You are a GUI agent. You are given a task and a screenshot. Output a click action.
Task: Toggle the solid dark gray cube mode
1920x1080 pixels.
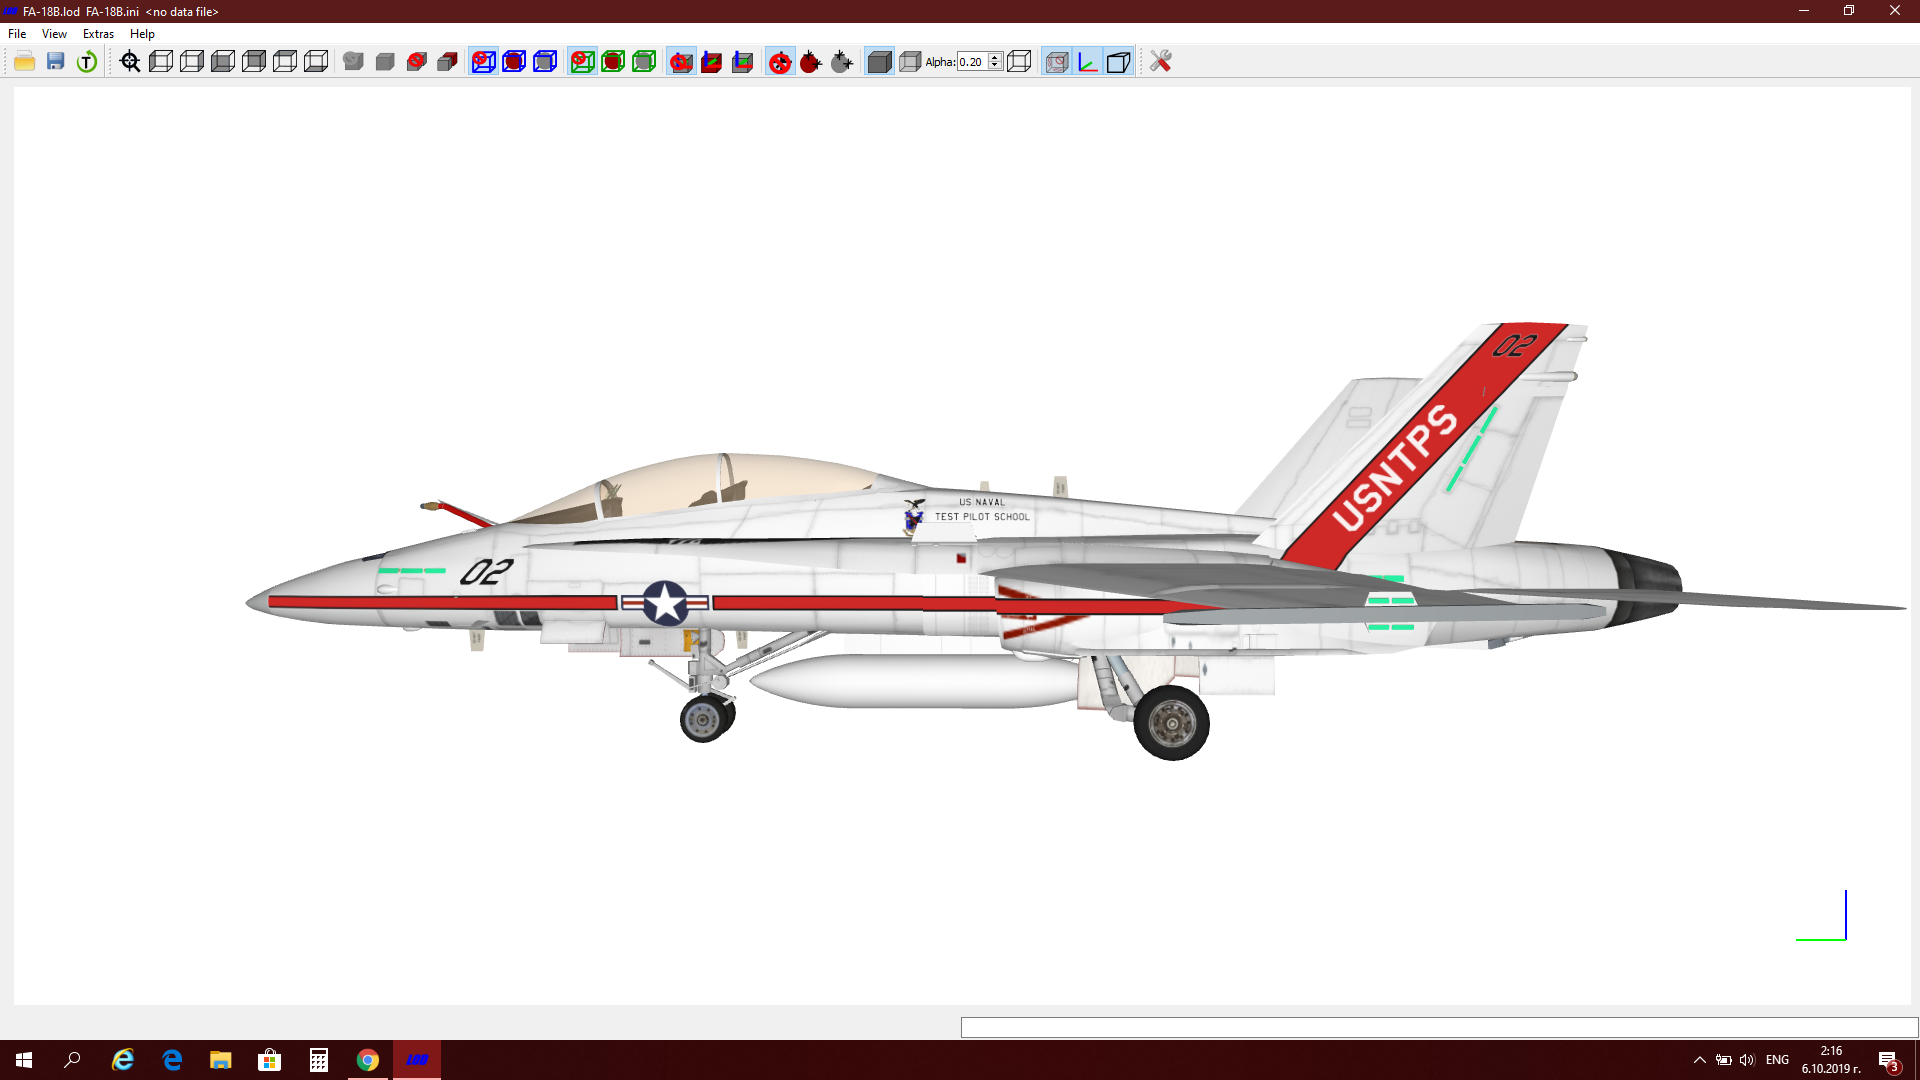[x=879, y=62]
